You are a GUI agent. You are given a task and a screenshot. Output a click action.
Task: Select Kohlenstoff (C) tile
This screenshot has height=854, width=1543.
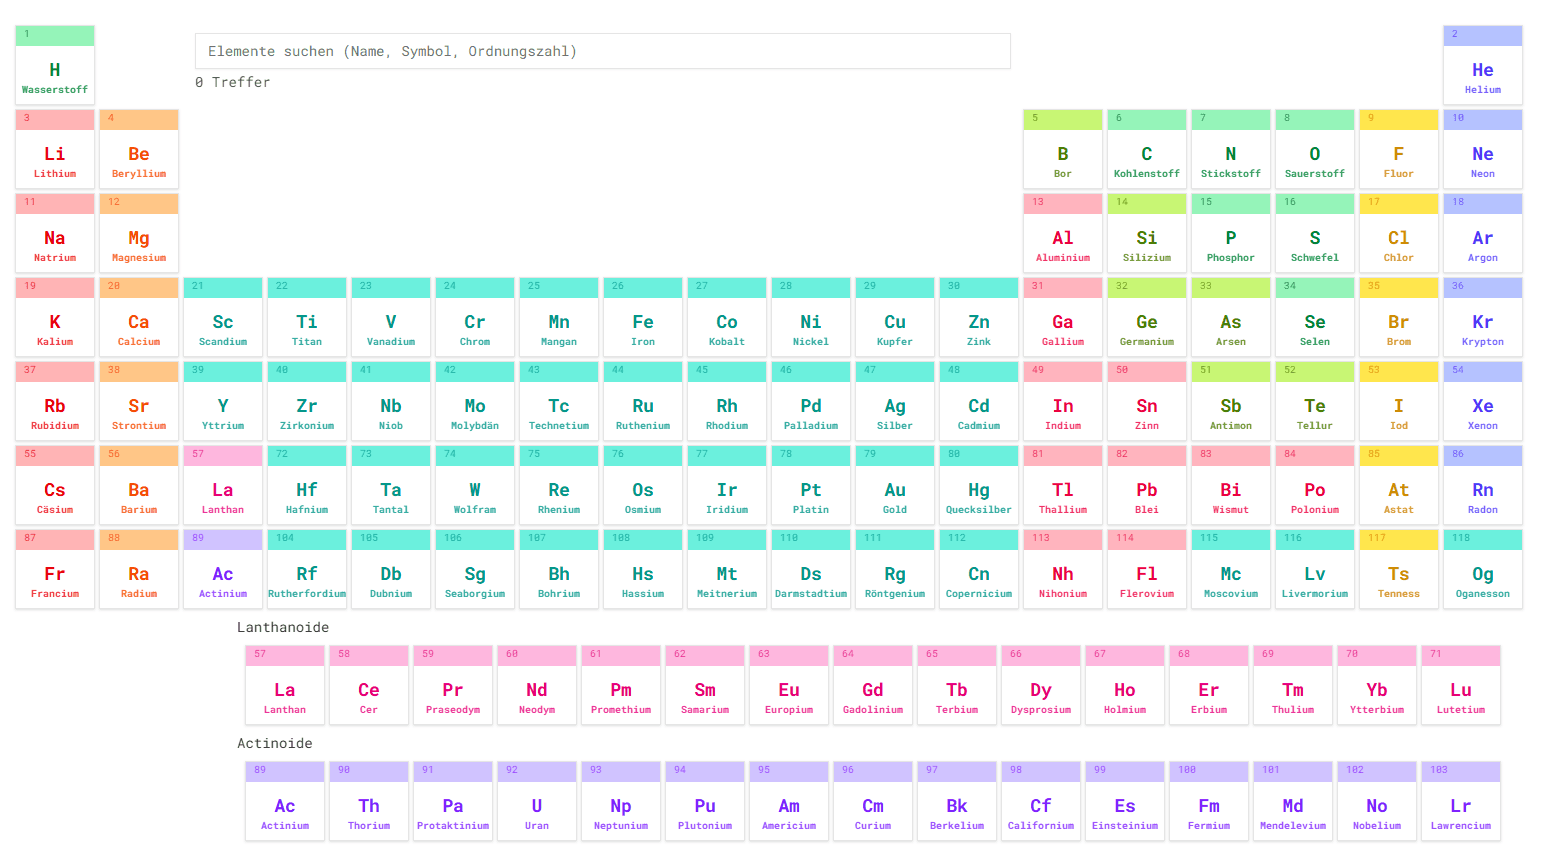pyautogui.click(x=1147, y=149)
